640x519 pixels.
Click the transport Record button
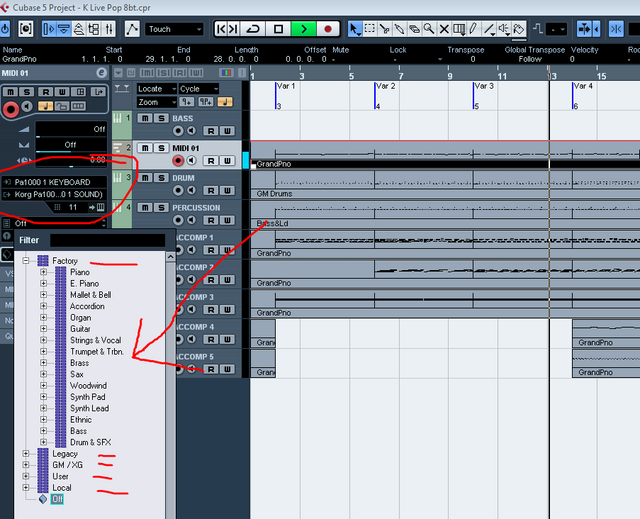[328, 29]
